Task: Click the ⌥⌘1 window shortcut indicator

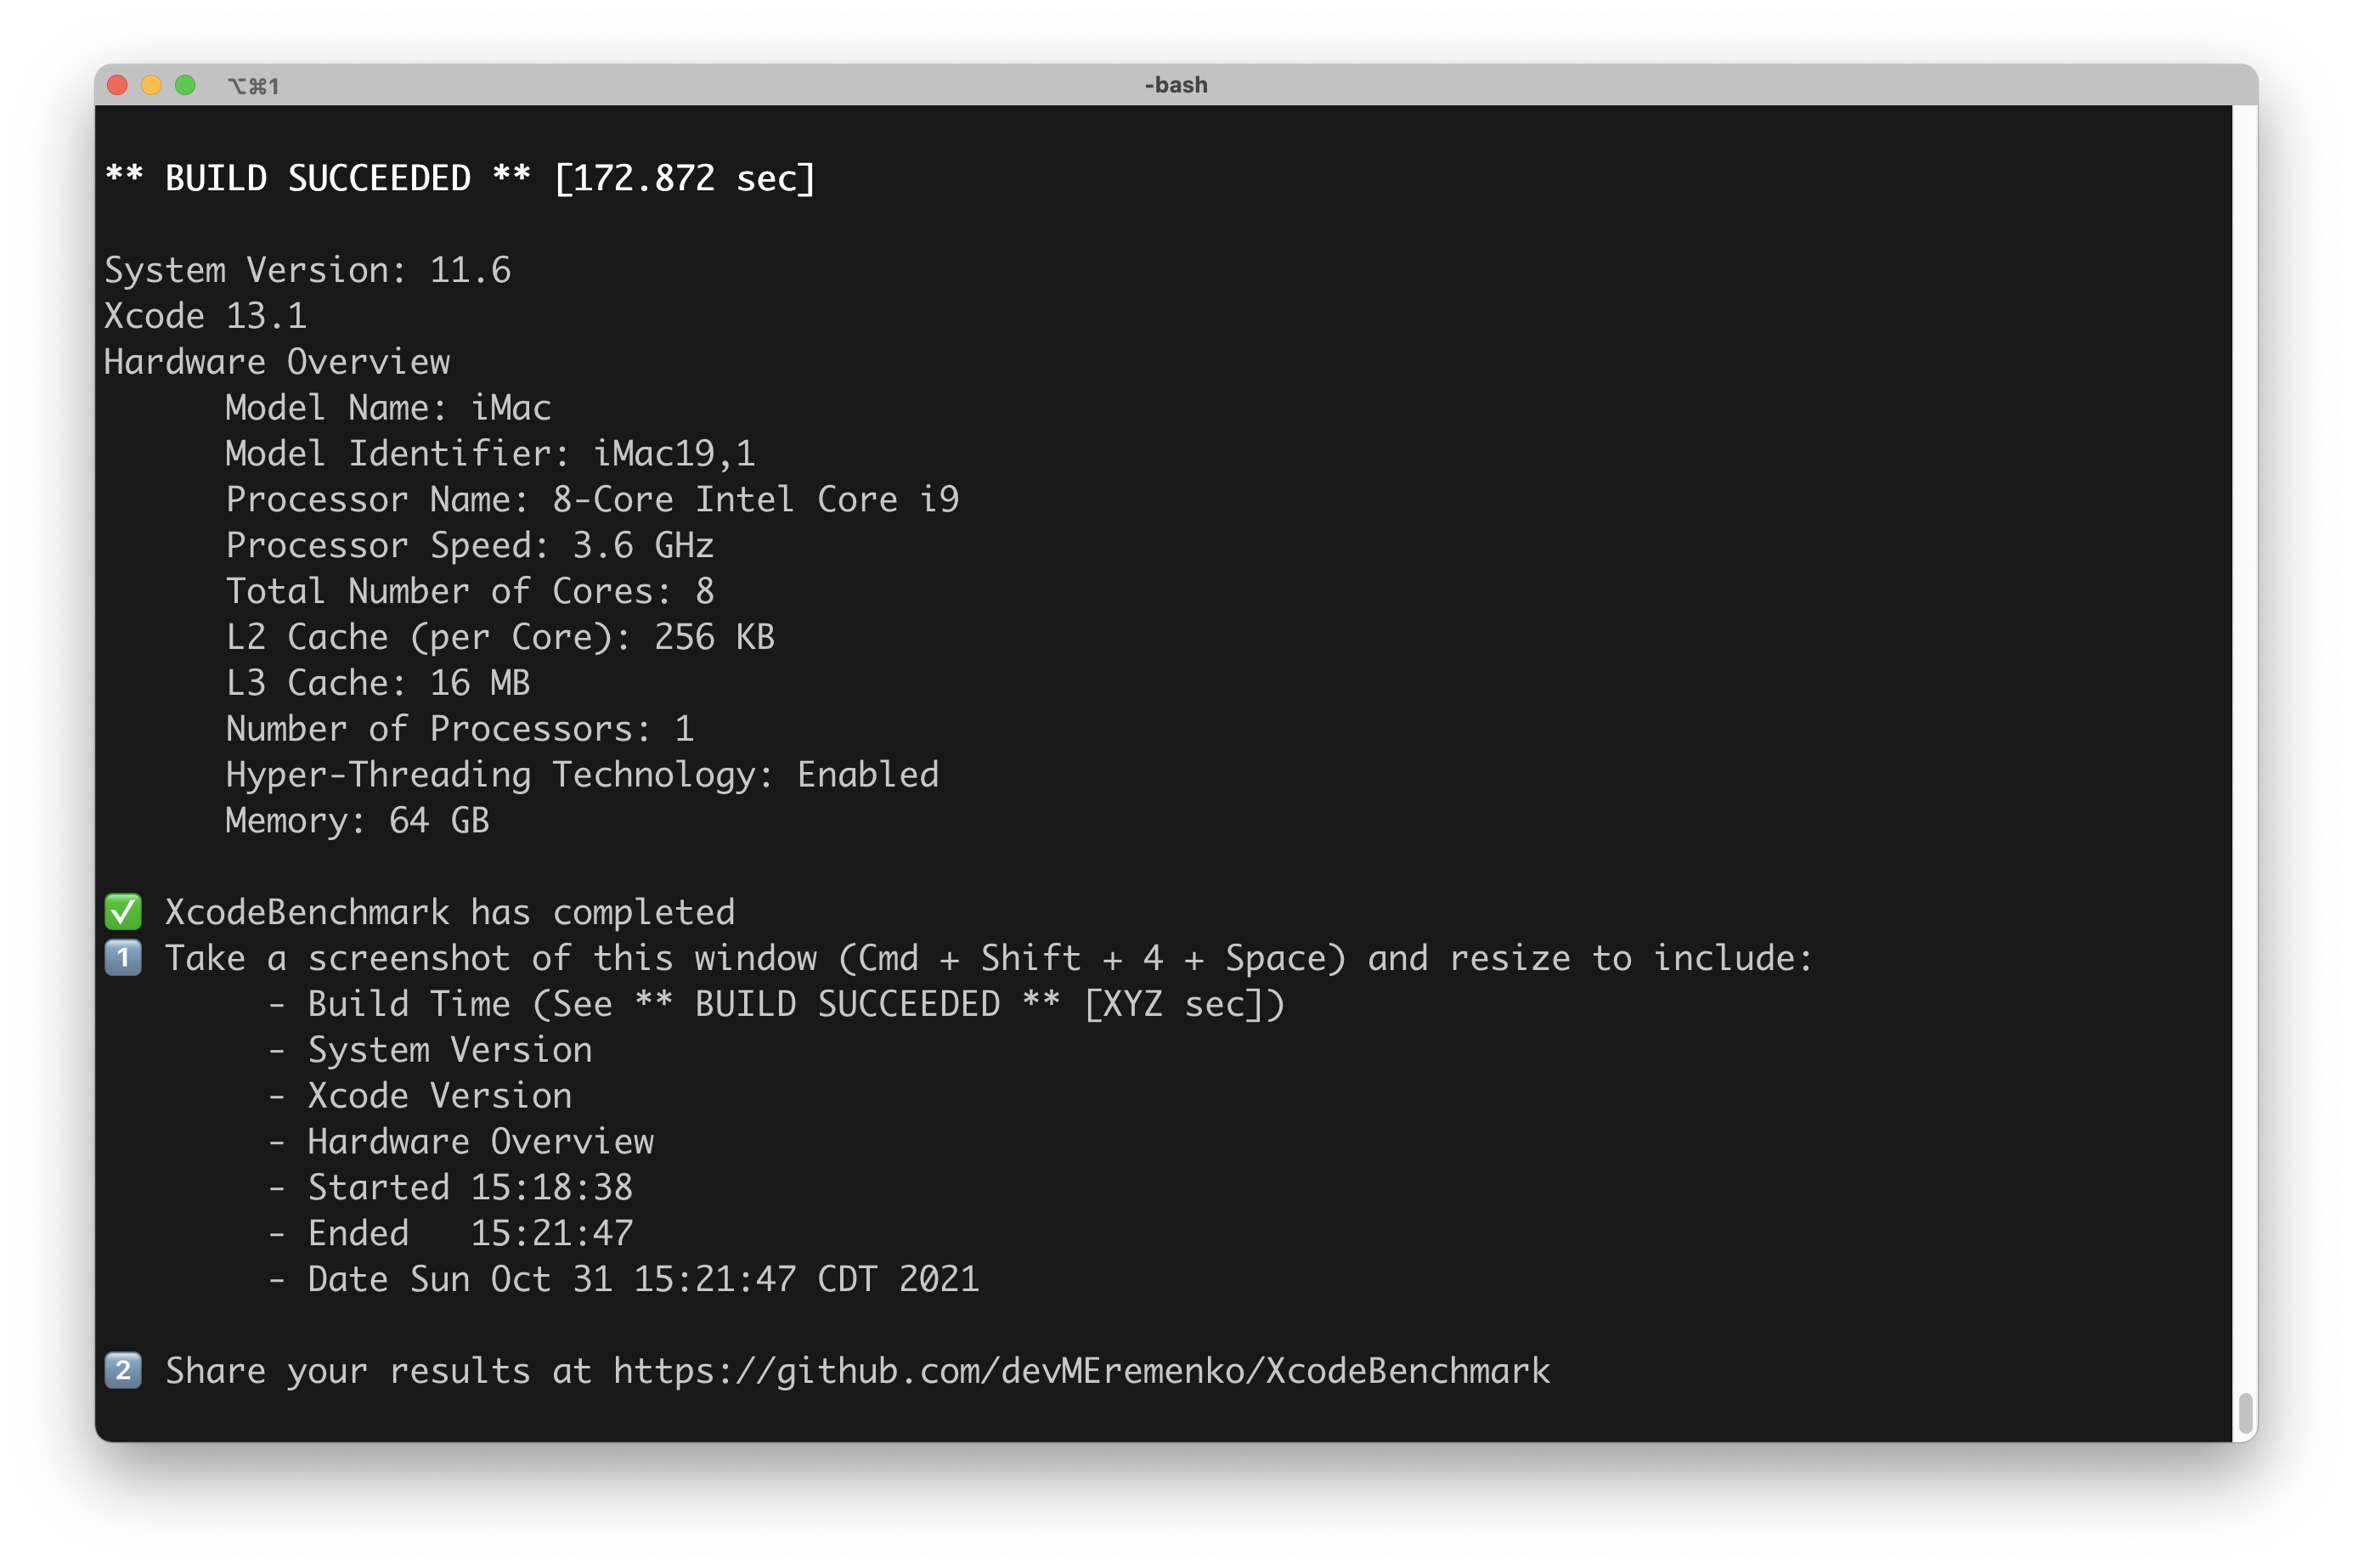Action: [x=253, y=86]
